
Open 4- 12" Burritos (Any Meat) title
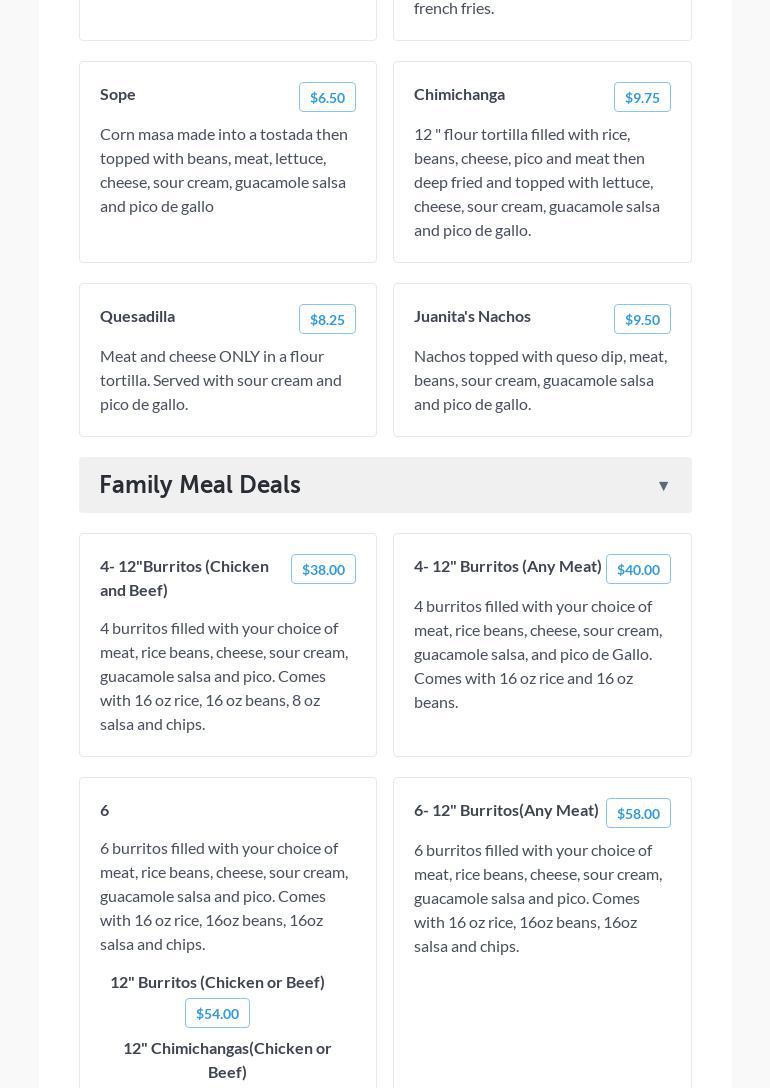[507, 566]
